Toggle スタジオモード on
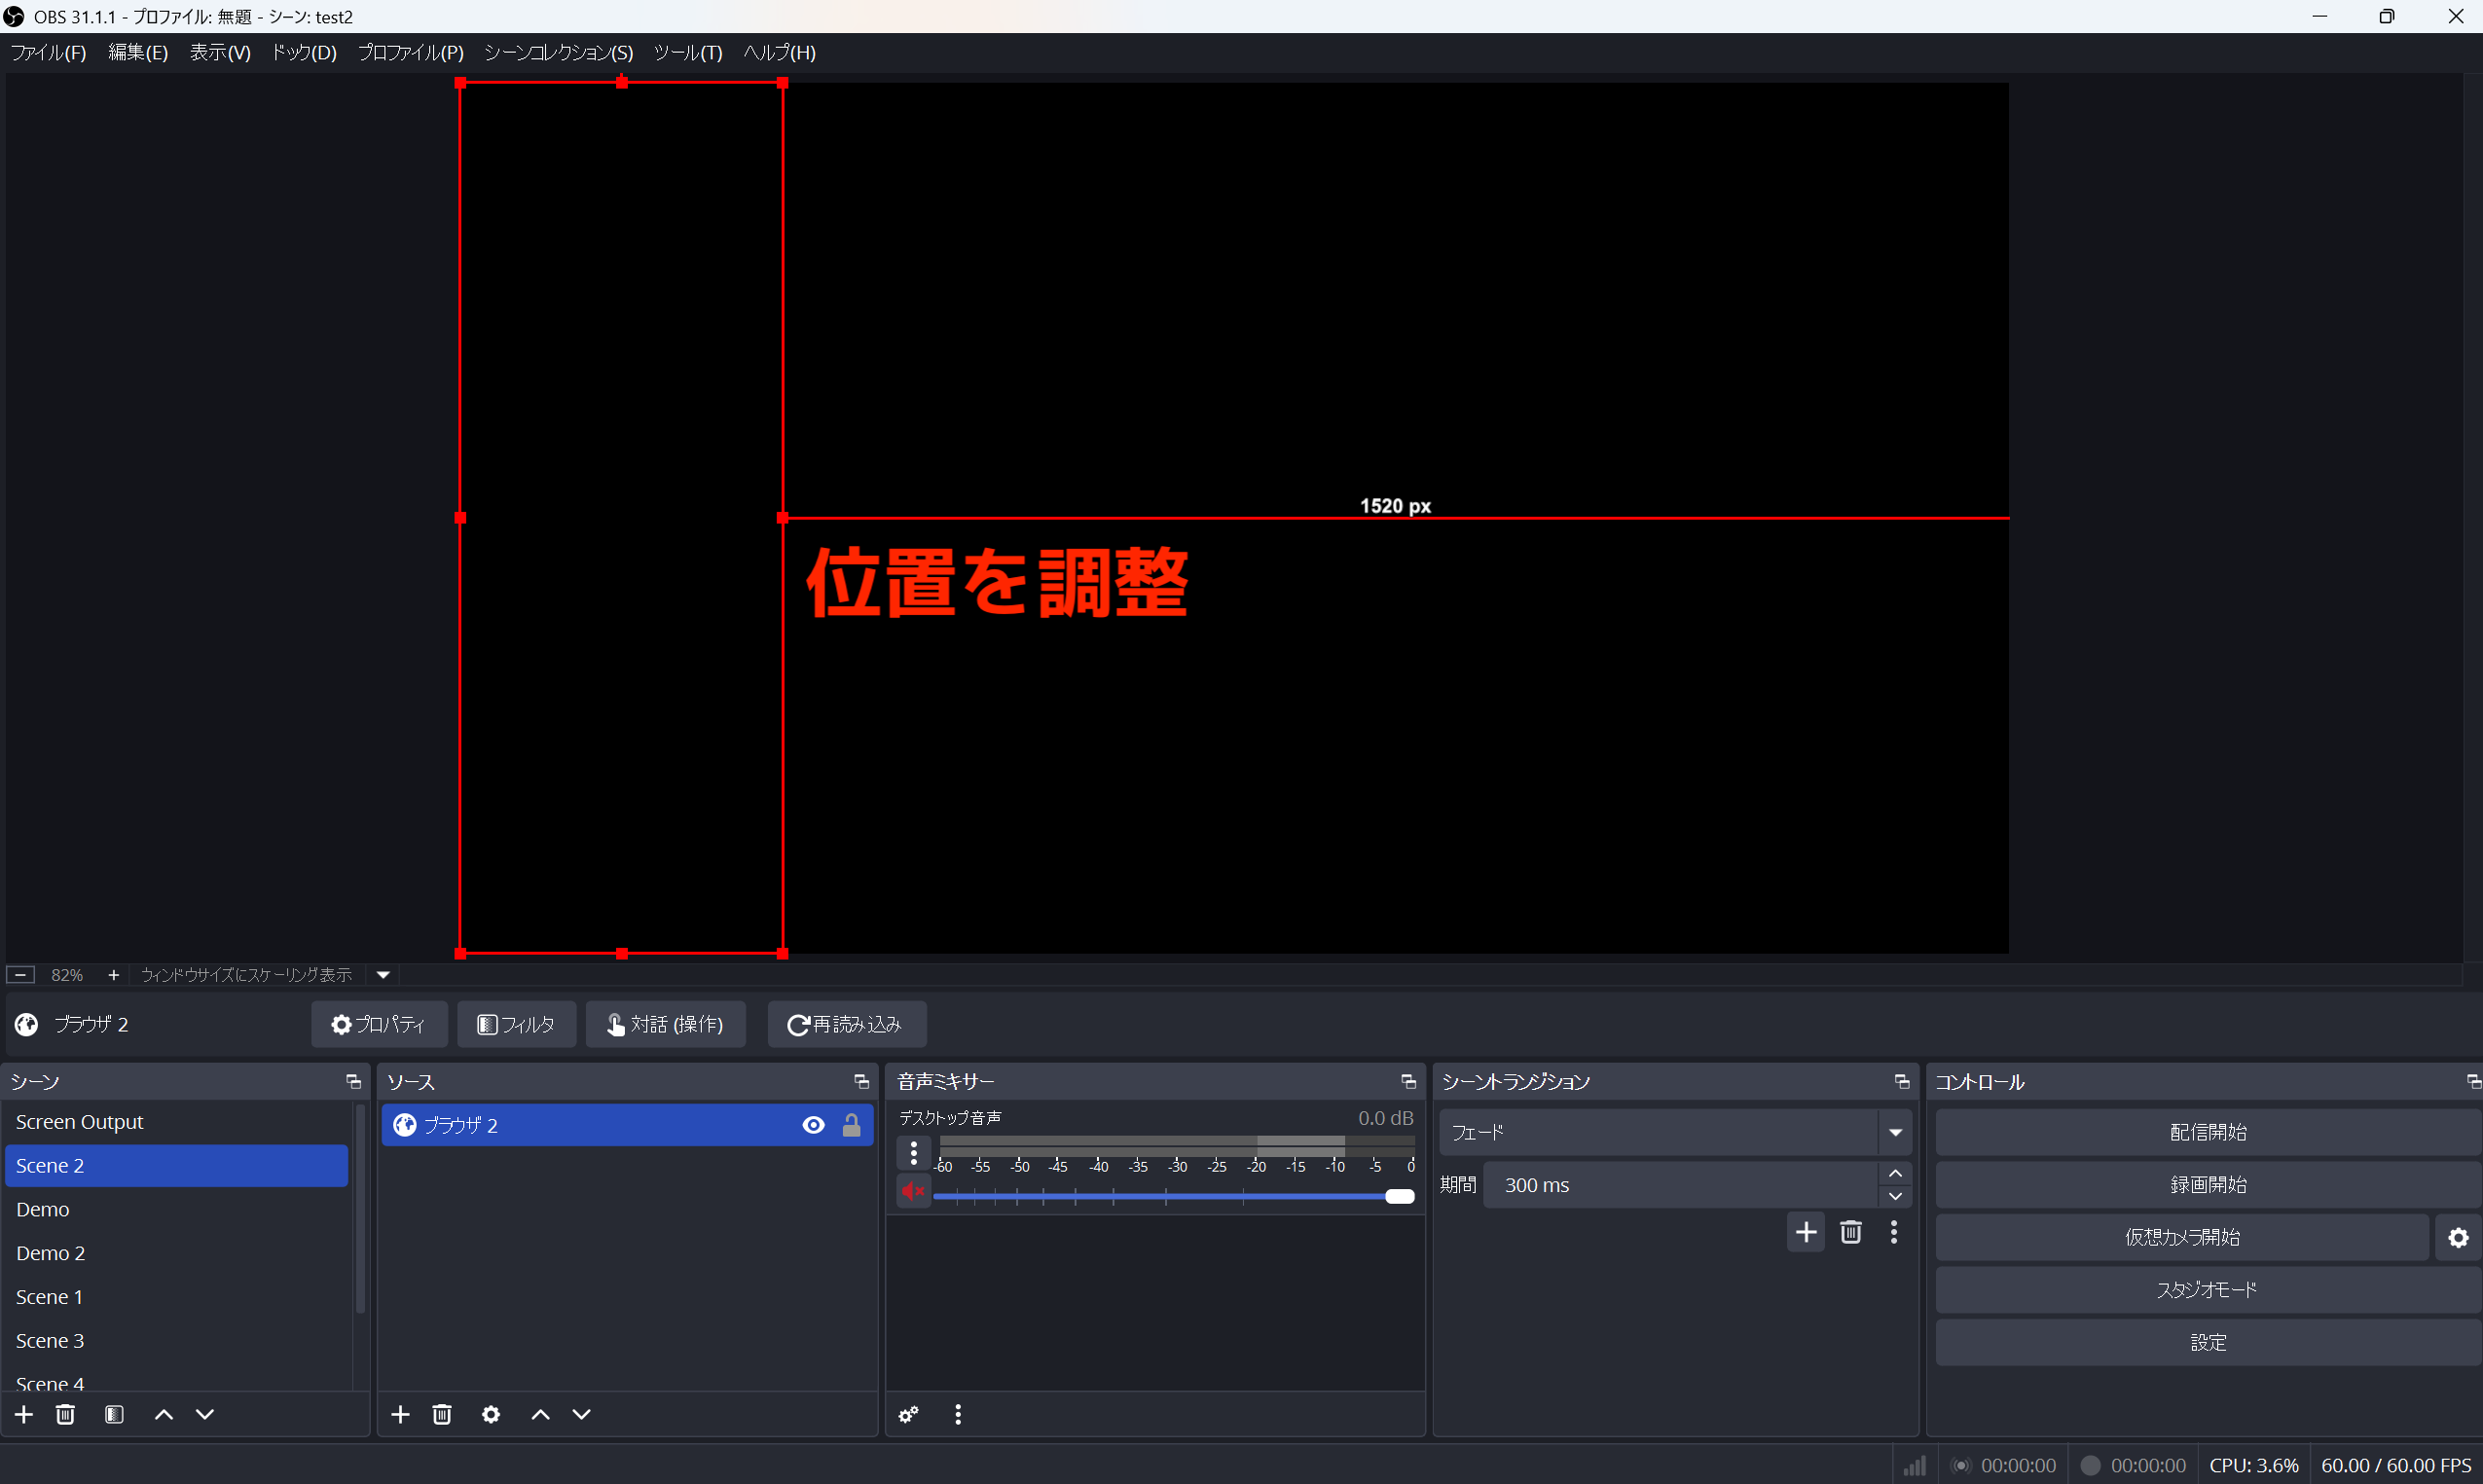This screenshot has height=1484, width=2483. [x=2207, y=1290]
